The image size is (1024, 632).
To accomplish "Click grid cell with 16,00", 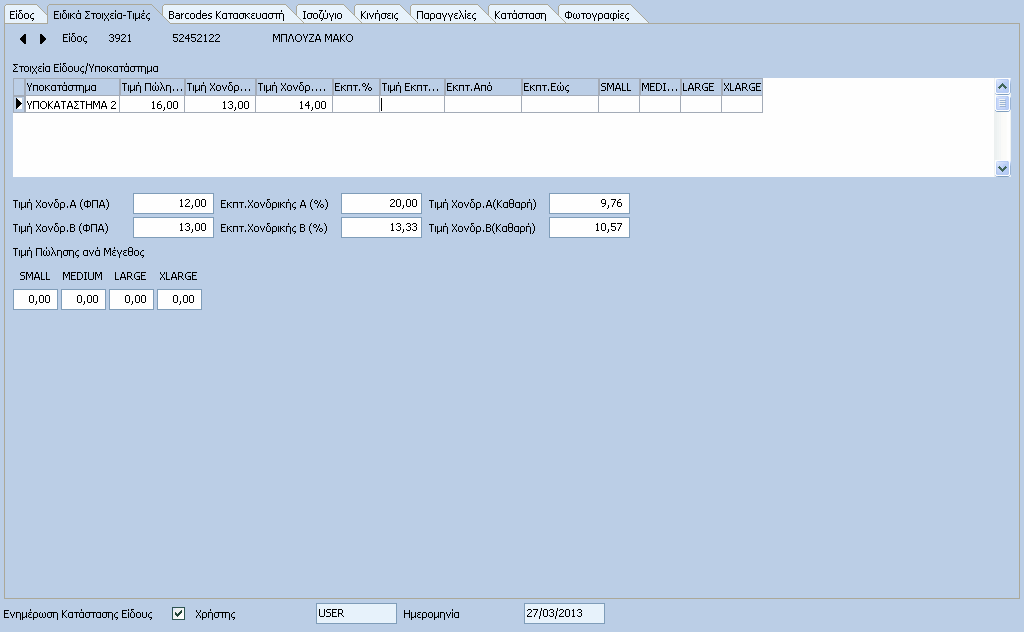I will (x=152, y=104).
